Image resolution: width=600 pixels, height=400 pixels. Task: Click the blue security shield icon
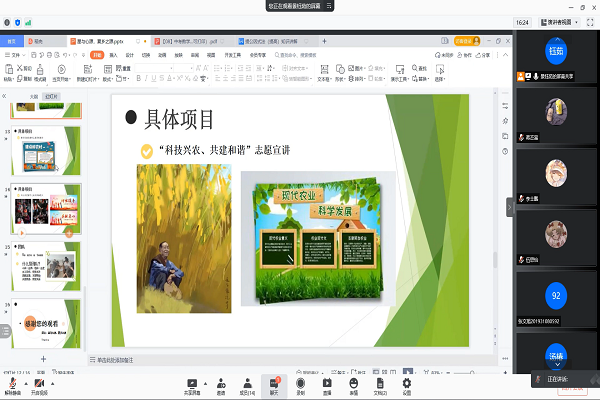pos(18,23)
